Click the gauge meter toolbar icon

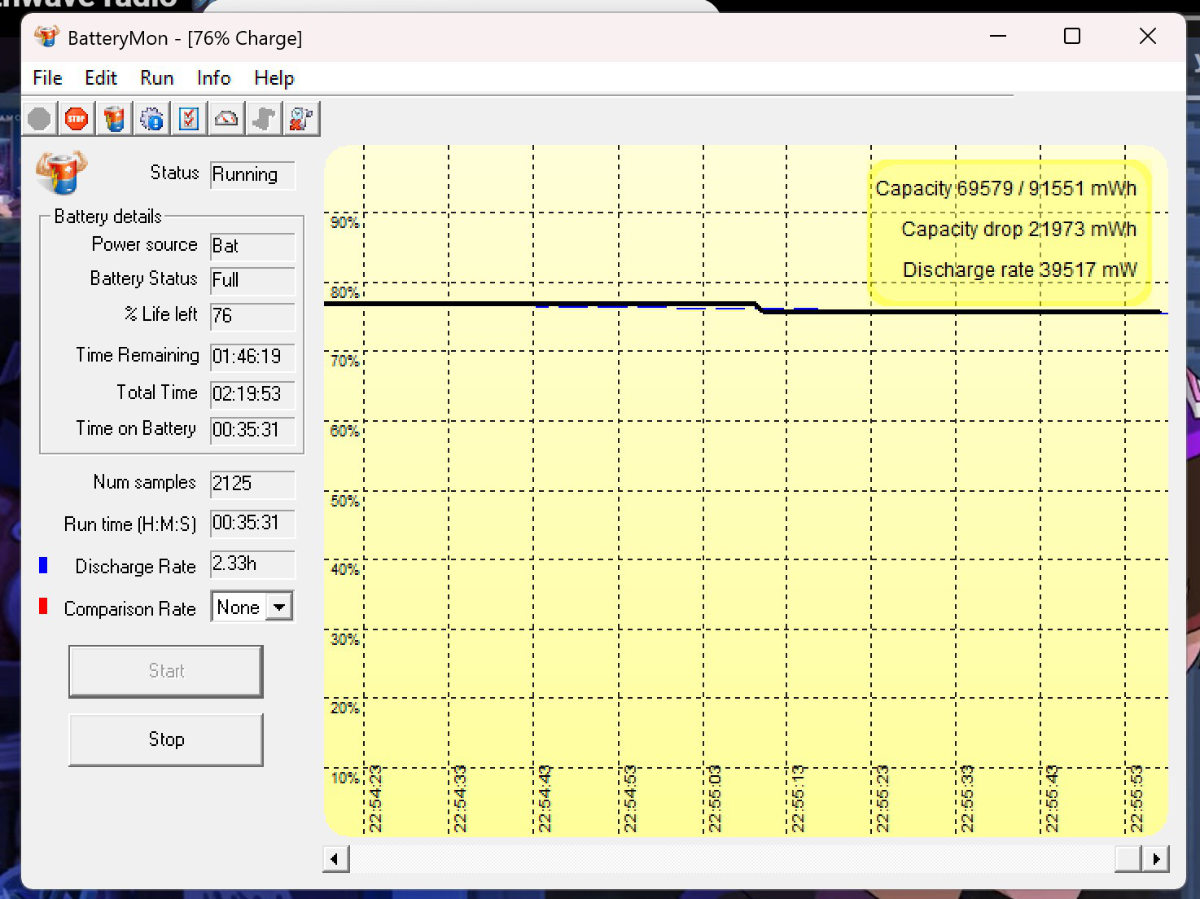[227, 119]
